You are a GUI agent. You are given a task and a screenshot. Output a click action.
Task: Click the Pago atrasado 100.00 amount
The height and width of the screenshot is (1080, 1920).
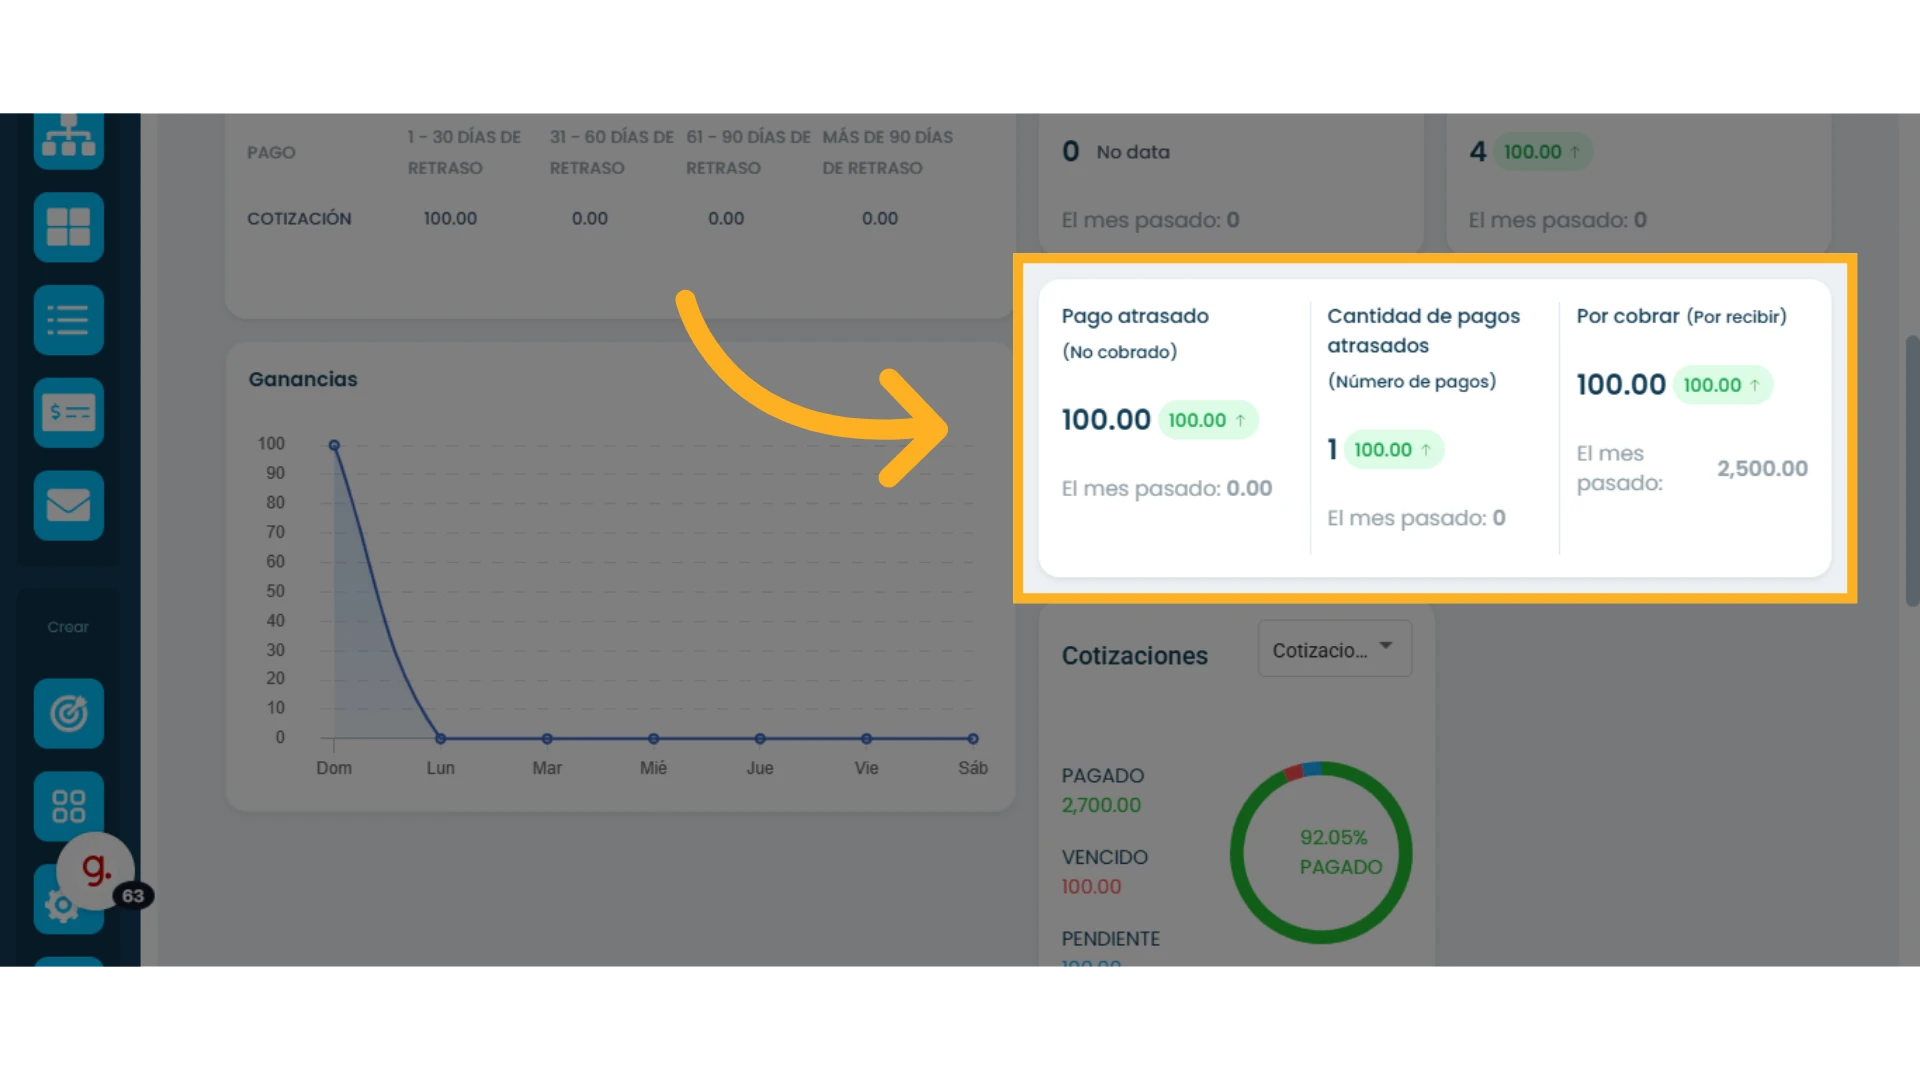click(x=1106, y=420)
